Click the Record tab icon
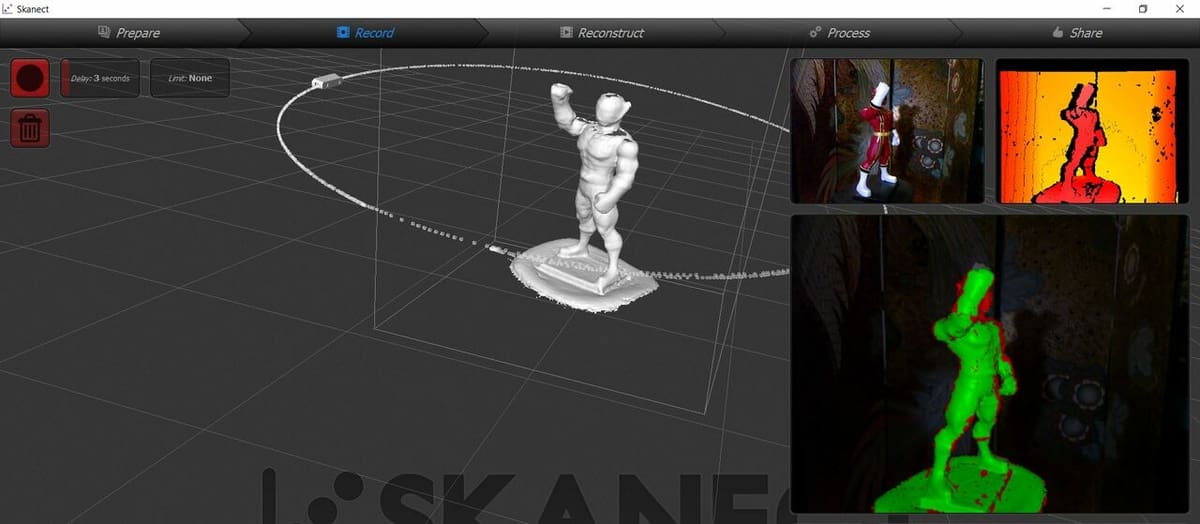 coord(345,32)
